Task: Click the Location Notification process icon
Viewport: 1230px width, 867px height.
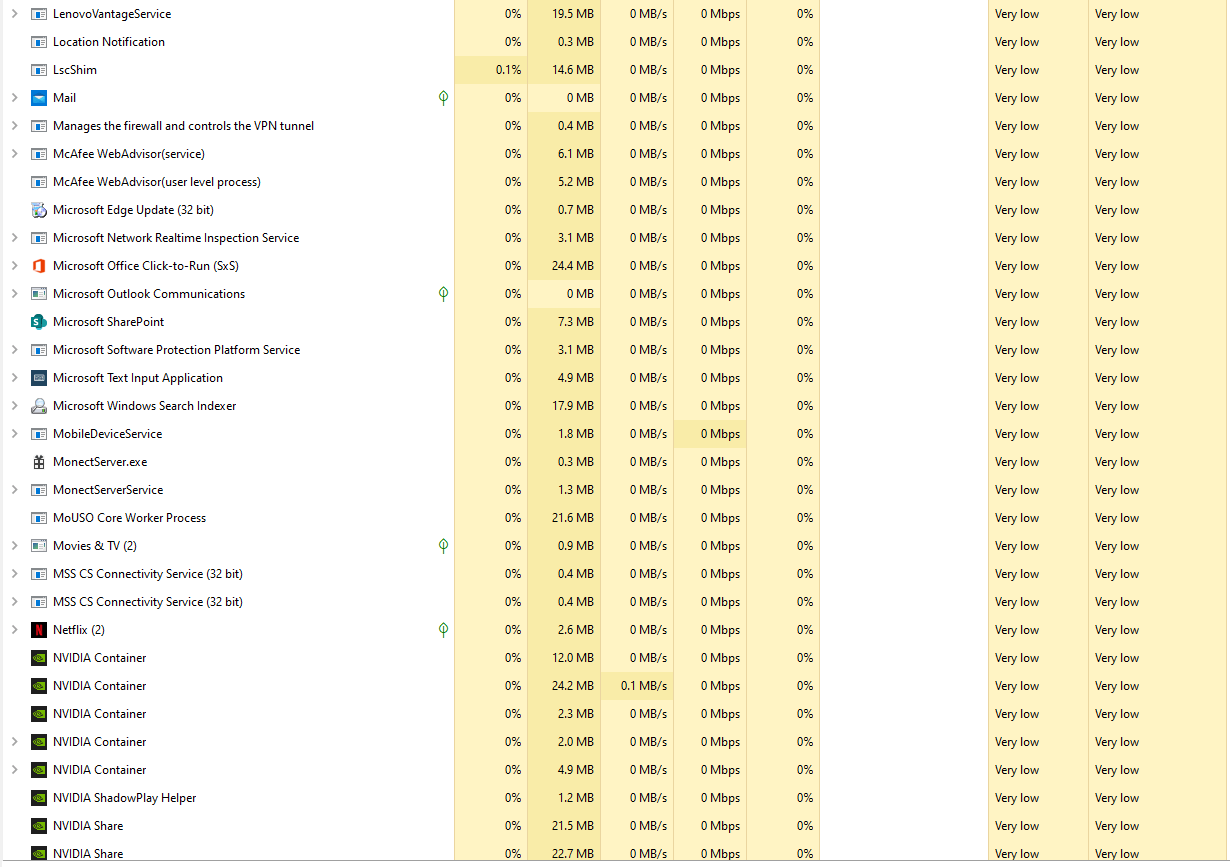Action: click(39, 42)
